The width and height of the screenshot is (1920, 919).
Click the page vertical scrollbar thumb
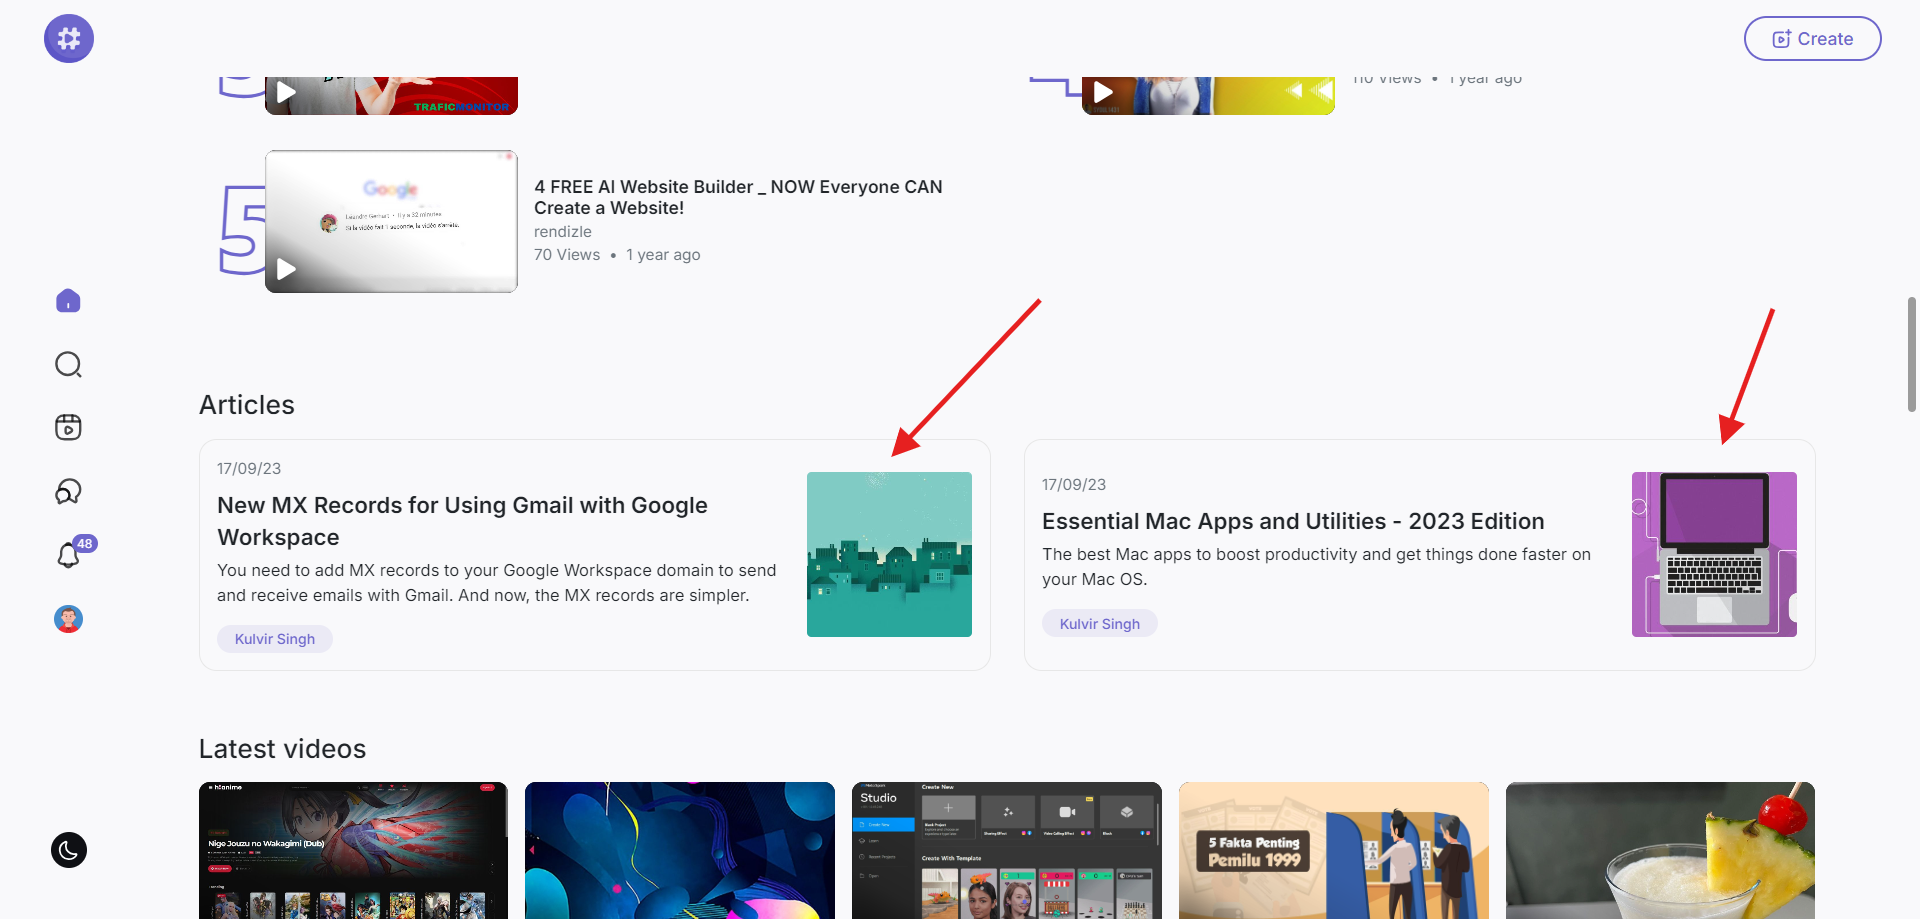(x=1912, y=354)
